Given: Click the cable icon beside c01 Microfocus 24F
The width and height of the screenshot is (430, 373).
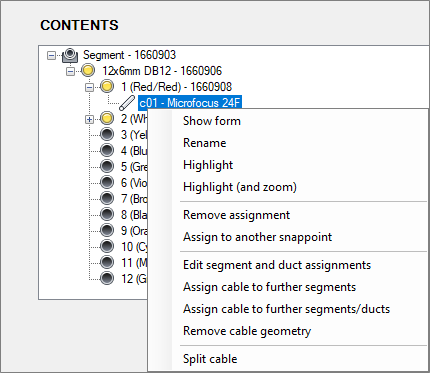Looking at the screenshot, I should point(127,103).
